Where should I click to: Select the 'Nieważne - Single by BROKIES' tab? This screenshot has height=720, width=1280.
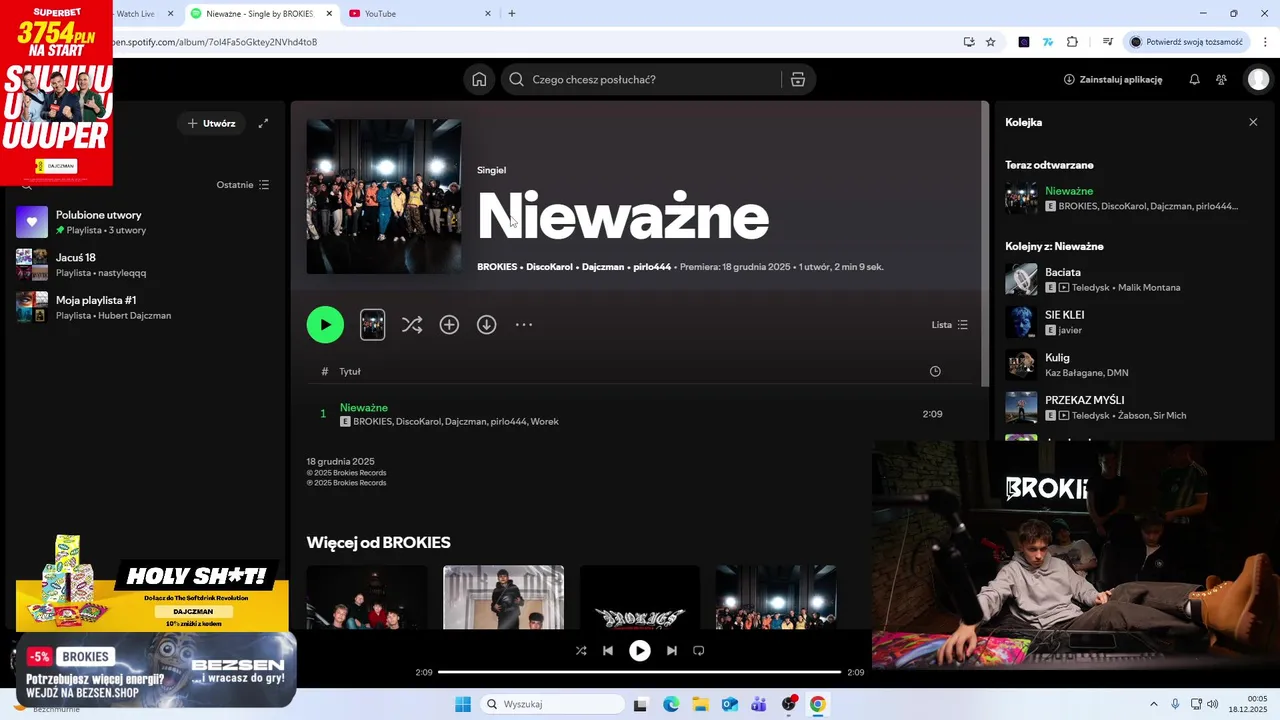click(260, 14)
